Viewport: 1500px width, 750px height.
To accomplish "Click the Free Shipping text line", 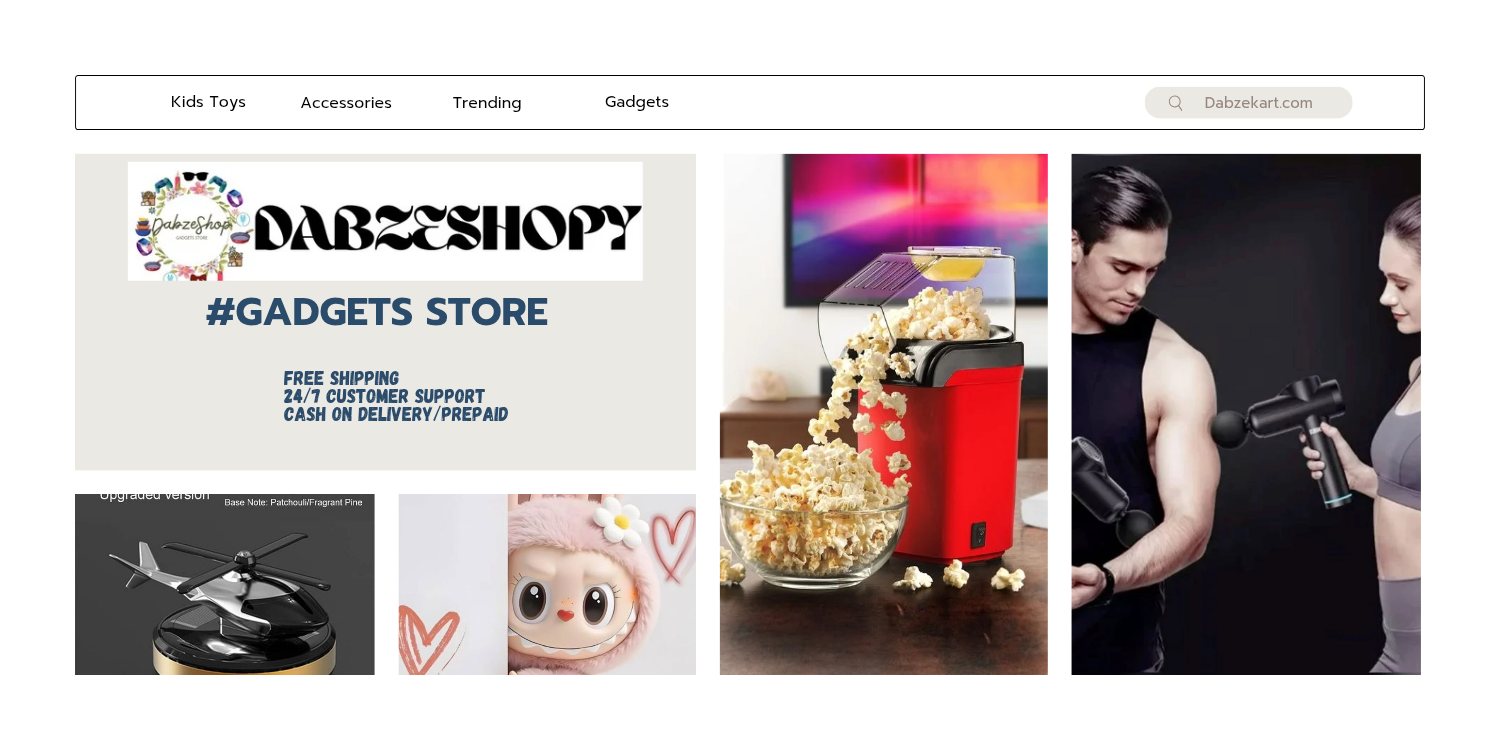I will click(x=341, y=379).
